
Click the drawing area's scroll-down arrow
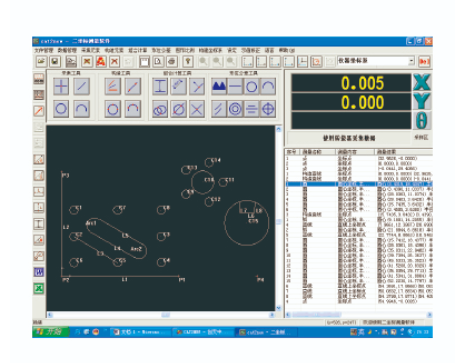pos(279,308)
